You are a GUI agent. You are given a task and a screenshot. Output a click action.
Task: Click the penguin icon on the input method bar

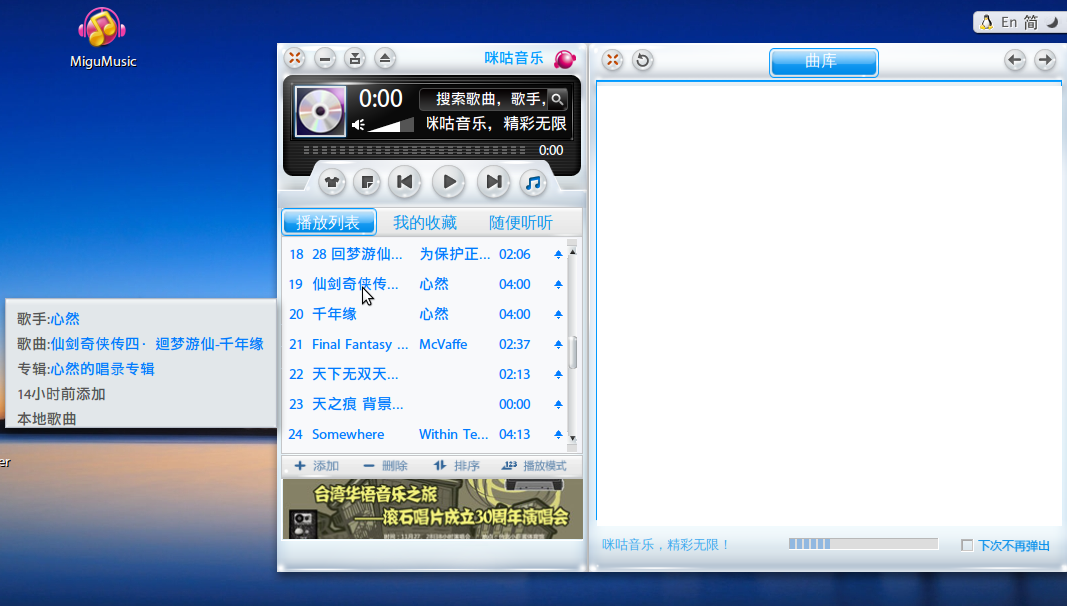point(986,22)
